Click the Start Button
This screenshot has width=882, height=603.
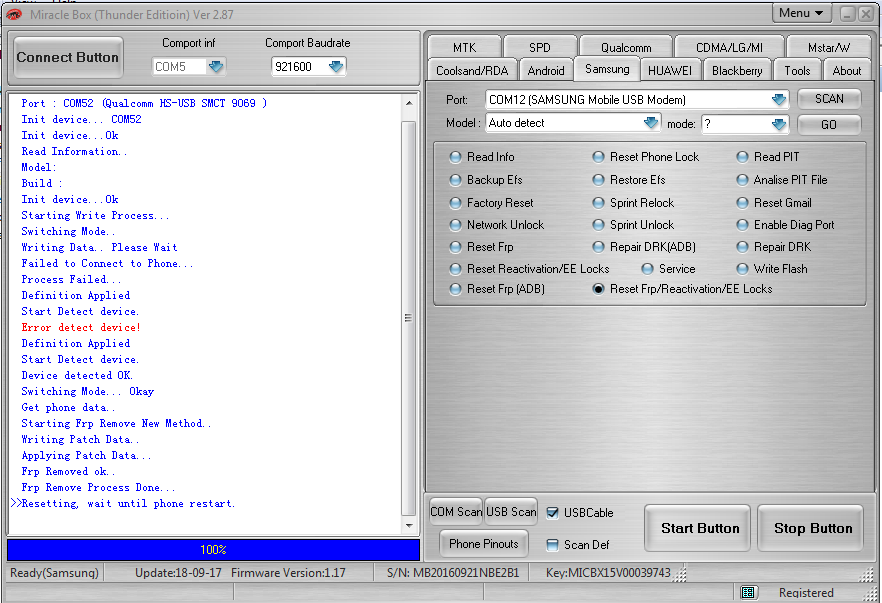coord(698,528)
